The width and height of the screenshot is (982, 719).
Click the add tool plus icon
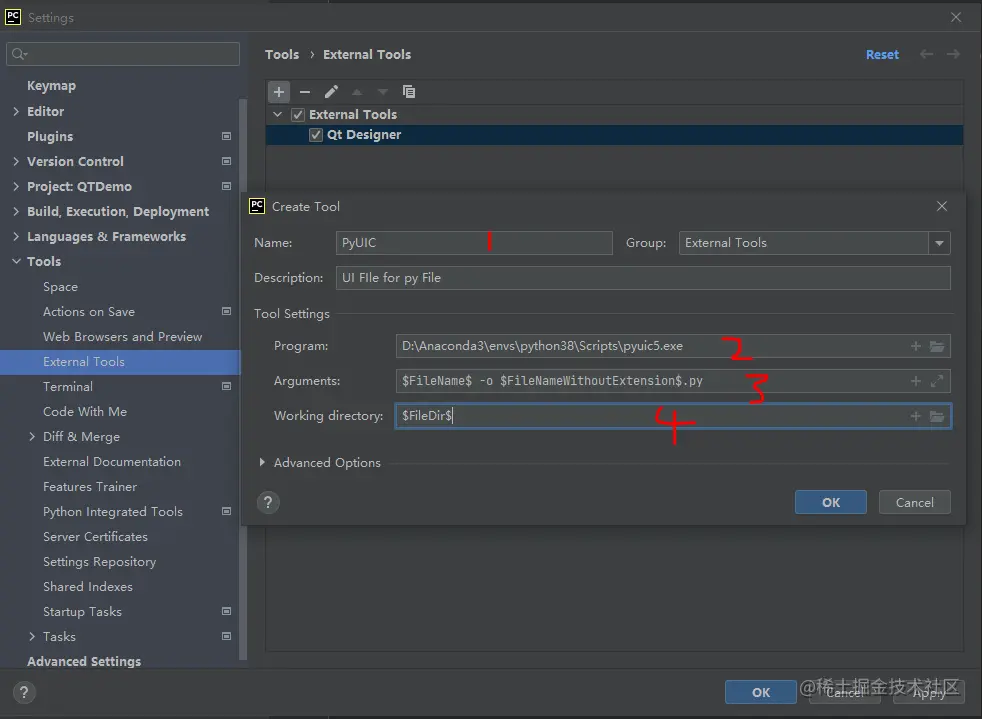pyautogui.click(x=279, y=92)
